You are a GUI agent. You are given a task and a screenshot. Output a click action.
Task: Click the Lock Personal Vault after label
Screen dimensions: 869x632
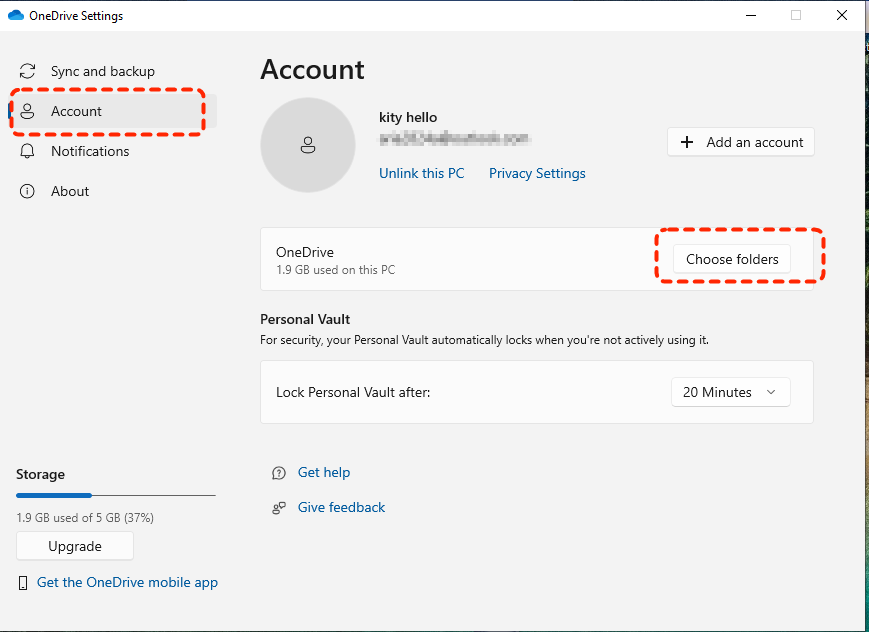coord(353,393)
